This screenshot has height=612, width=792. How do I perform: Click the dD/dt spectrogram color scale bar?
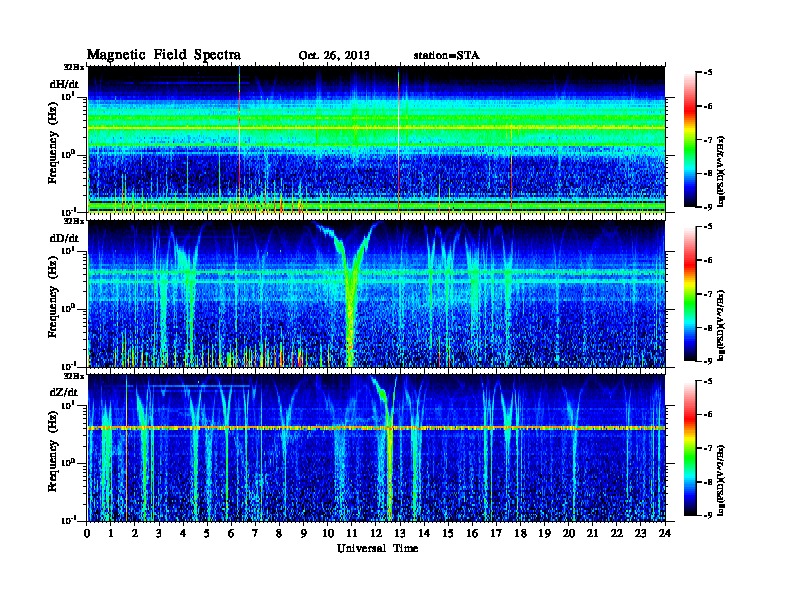pyautogui.click(x=690, y=293)
